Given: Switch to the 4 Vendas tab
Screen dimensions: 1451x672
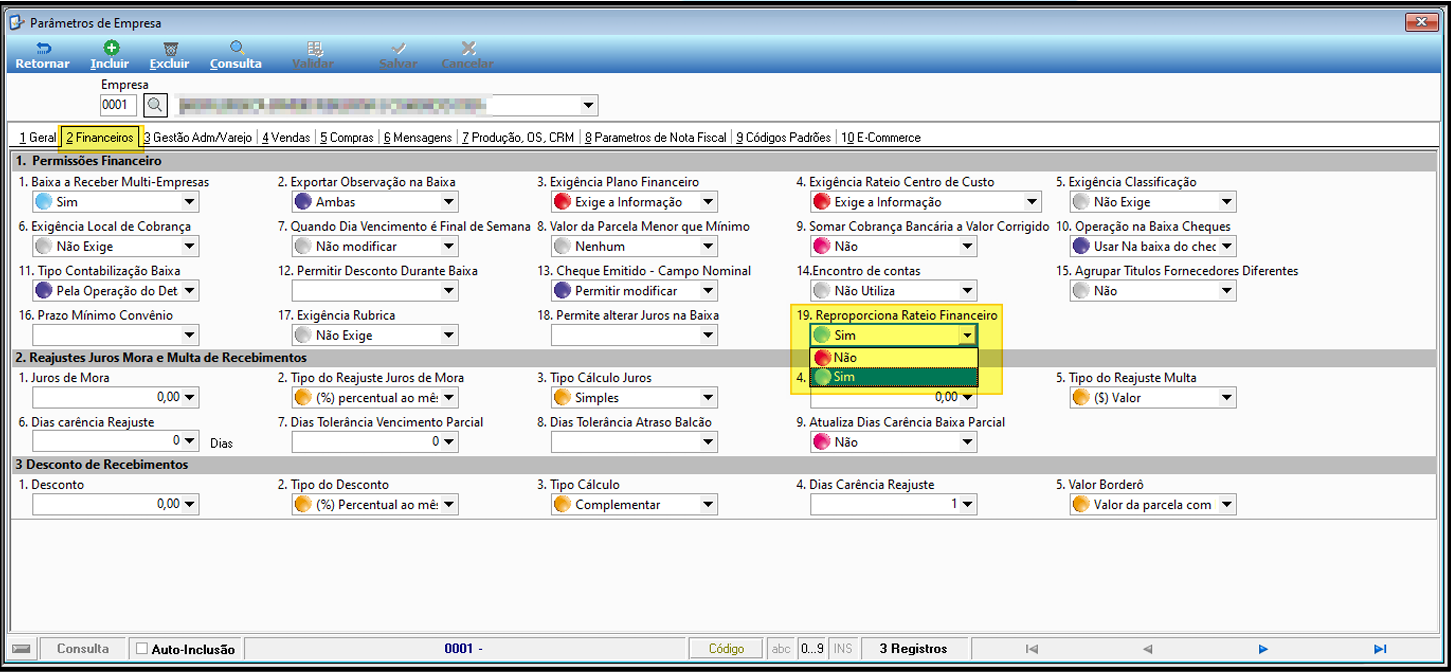Looking at the screenshot, I should click(286, 137).
